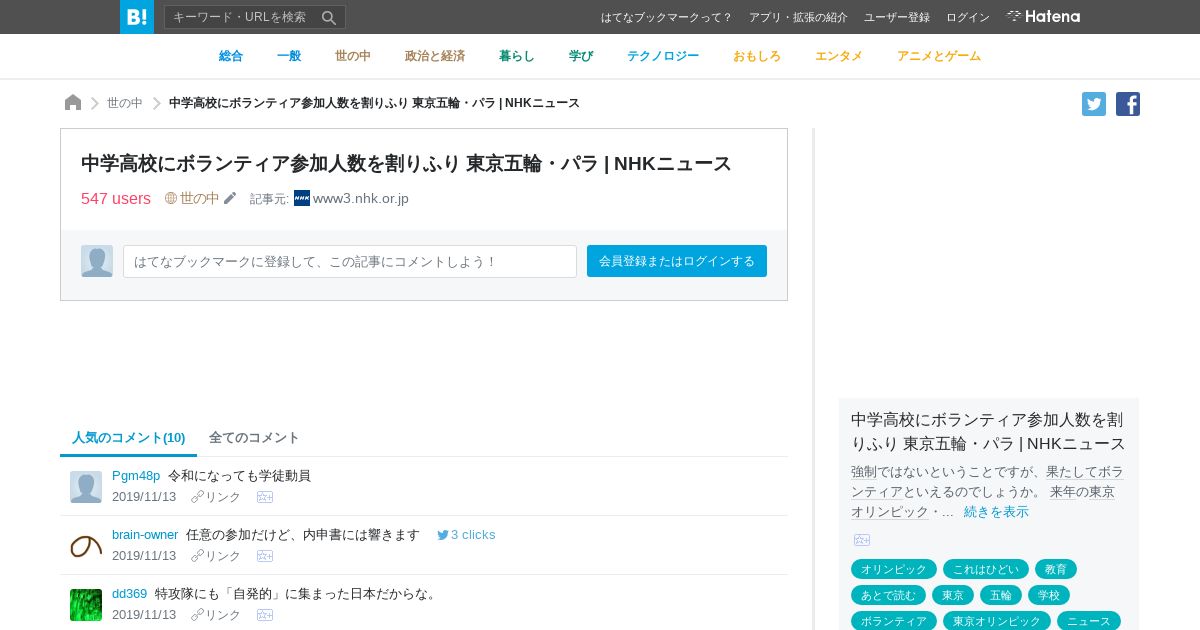
Task: Add star to Pgm48p's comment
Action: click(265, 497)
